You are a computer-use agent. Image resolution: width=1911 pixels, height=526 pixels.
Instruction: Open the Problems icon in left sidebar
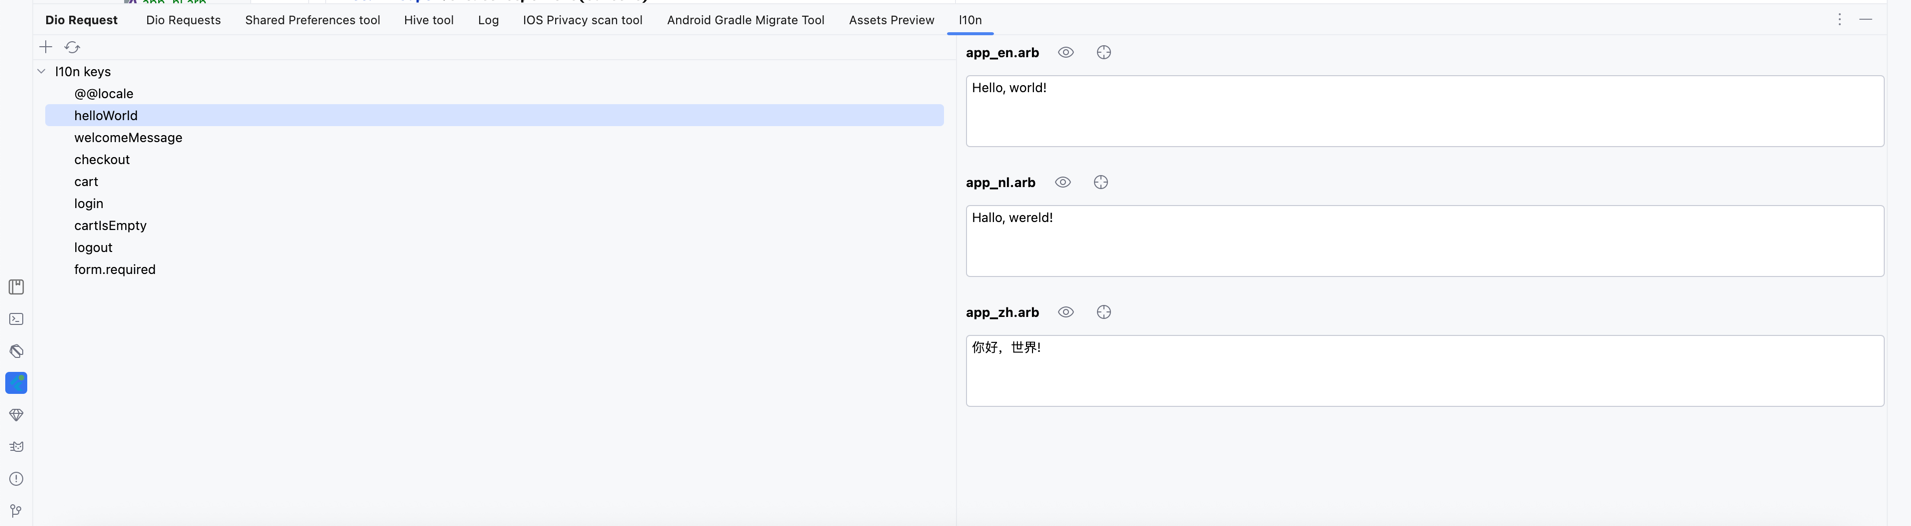[x=16, y=479]
